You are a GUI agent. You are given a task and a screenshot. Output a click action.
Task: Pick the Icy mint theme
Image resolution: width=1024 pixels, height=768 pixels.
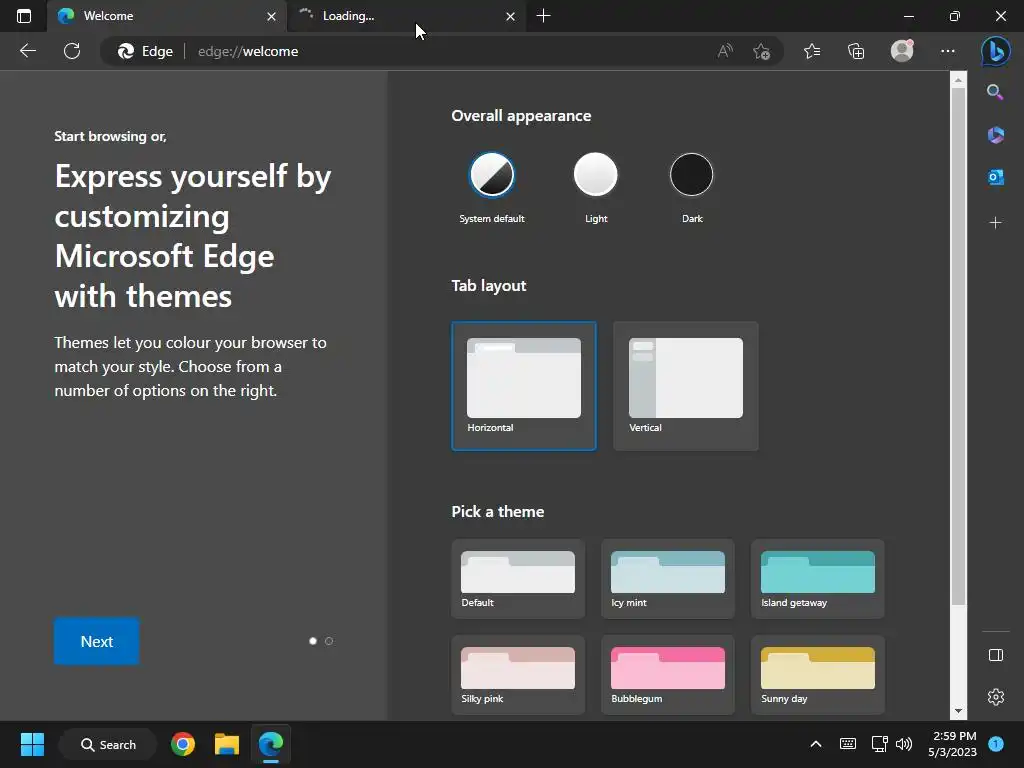(x=667, y=579)
